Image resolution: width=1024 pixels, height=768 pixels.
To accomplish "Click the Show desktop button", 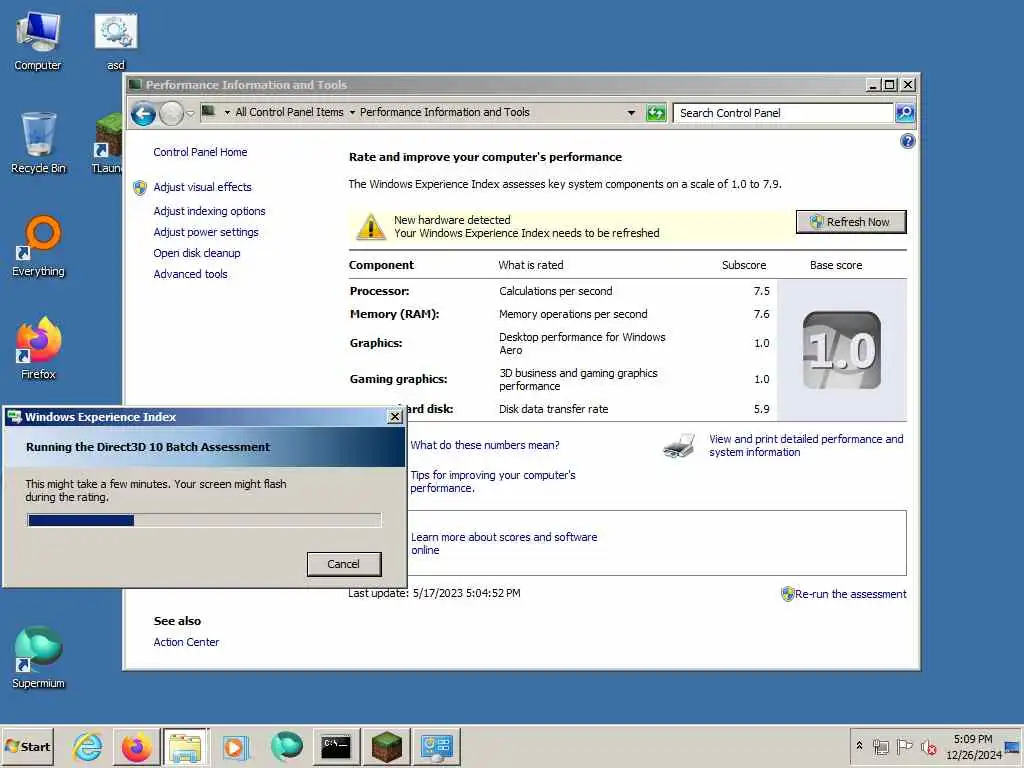I will tap(1012, 746).
